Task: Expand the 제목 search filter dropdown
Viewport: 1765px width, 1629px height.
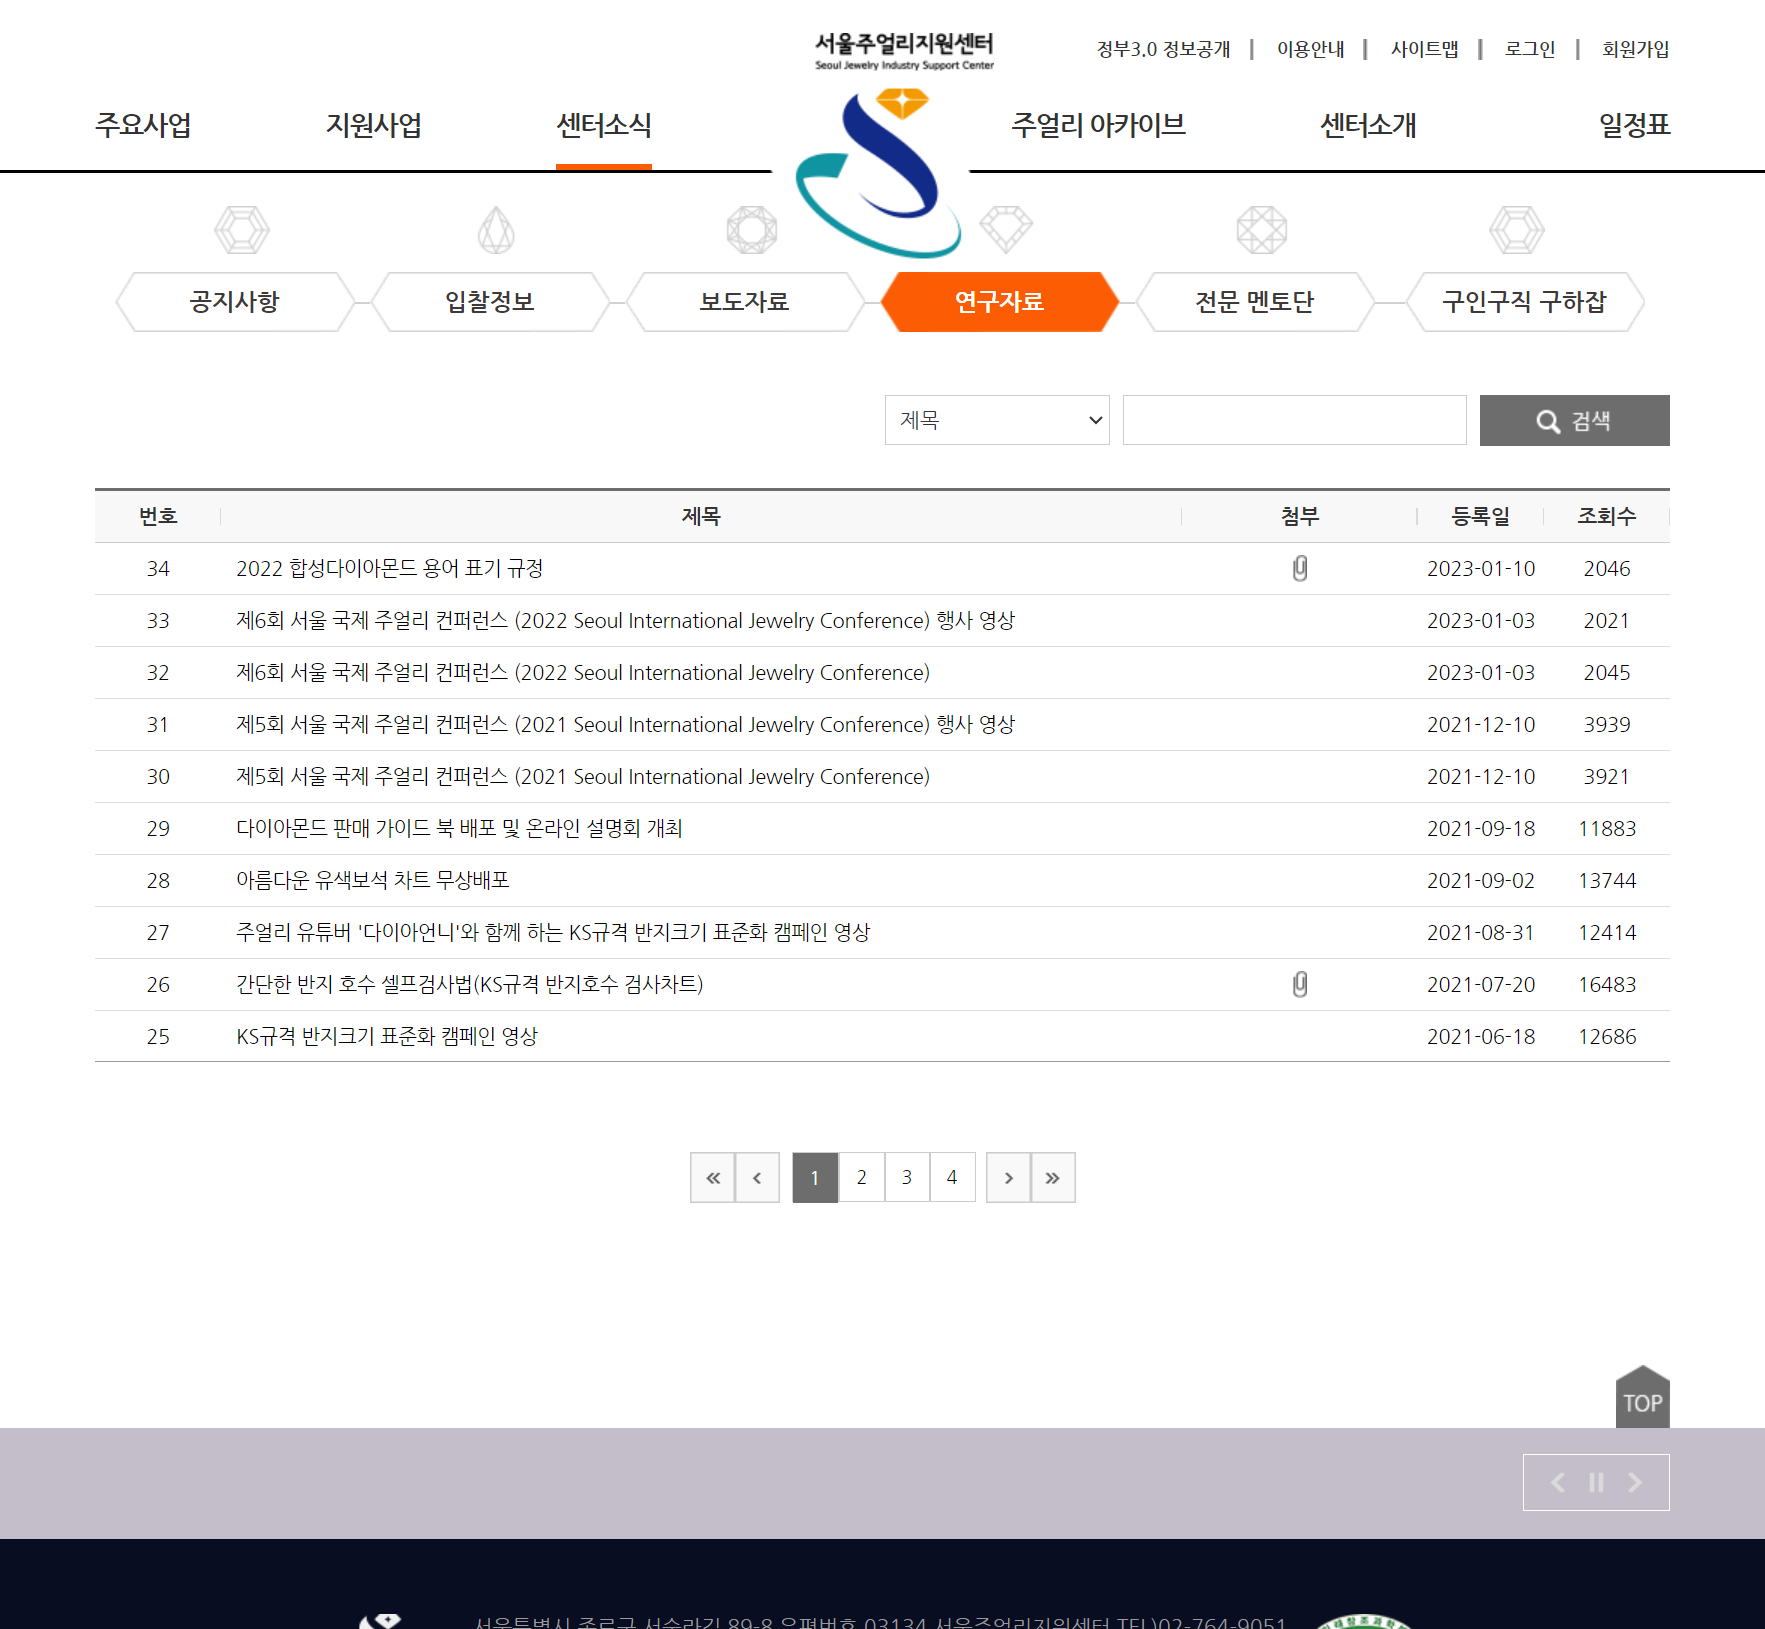Action: point(996,420)
